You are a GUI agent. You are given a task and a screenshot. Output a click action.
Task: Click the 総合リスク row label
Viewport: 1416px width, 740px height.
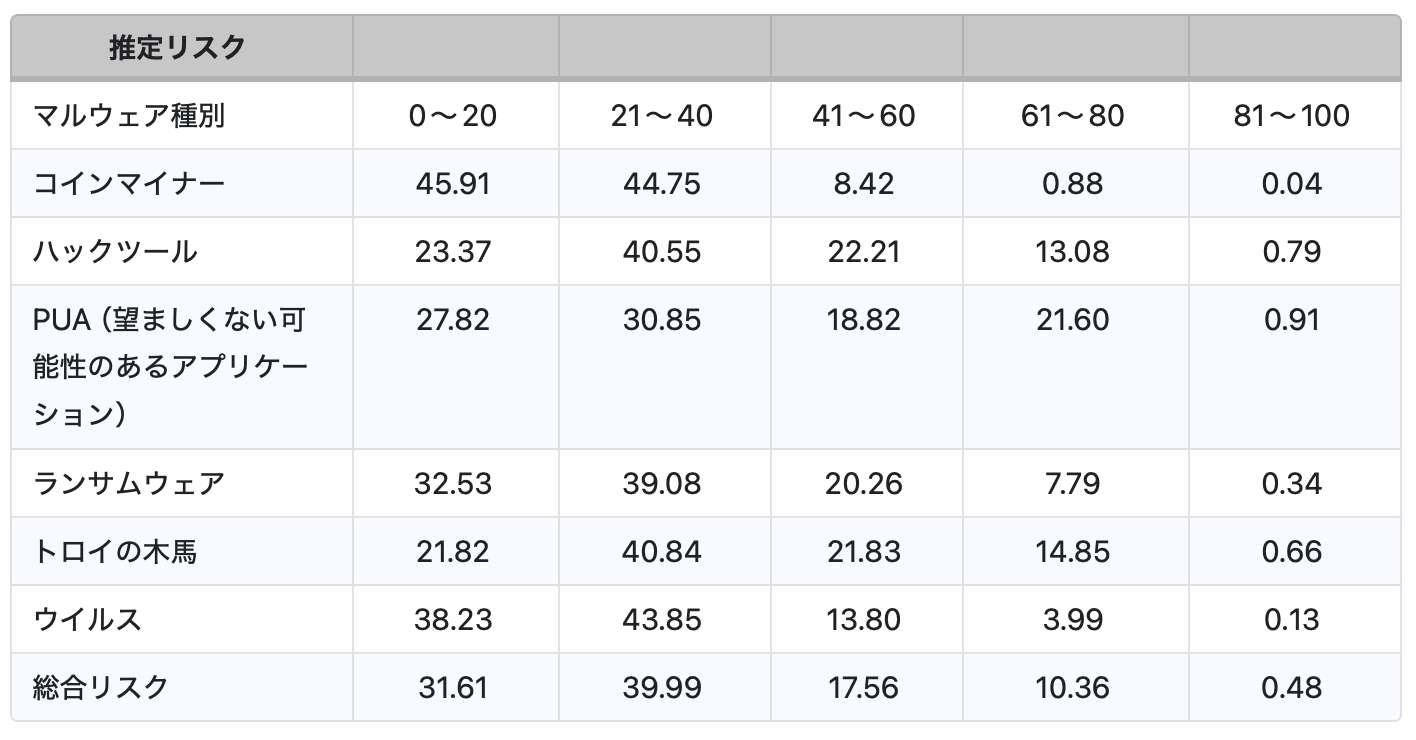[x=101, y=687]
